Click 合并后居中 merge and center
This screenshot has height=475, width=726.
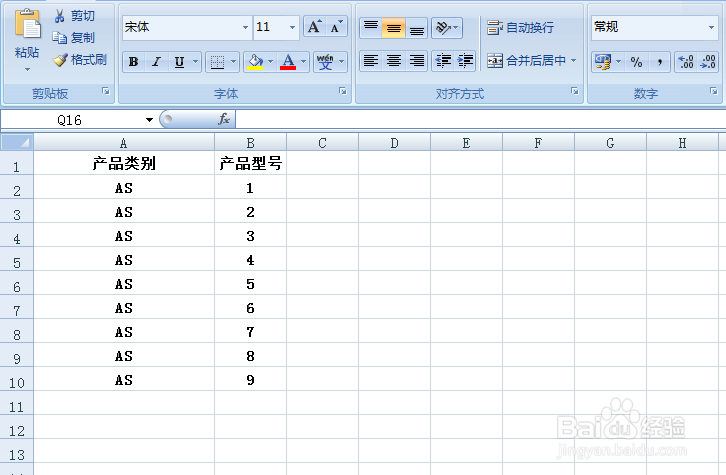(526, 61)
